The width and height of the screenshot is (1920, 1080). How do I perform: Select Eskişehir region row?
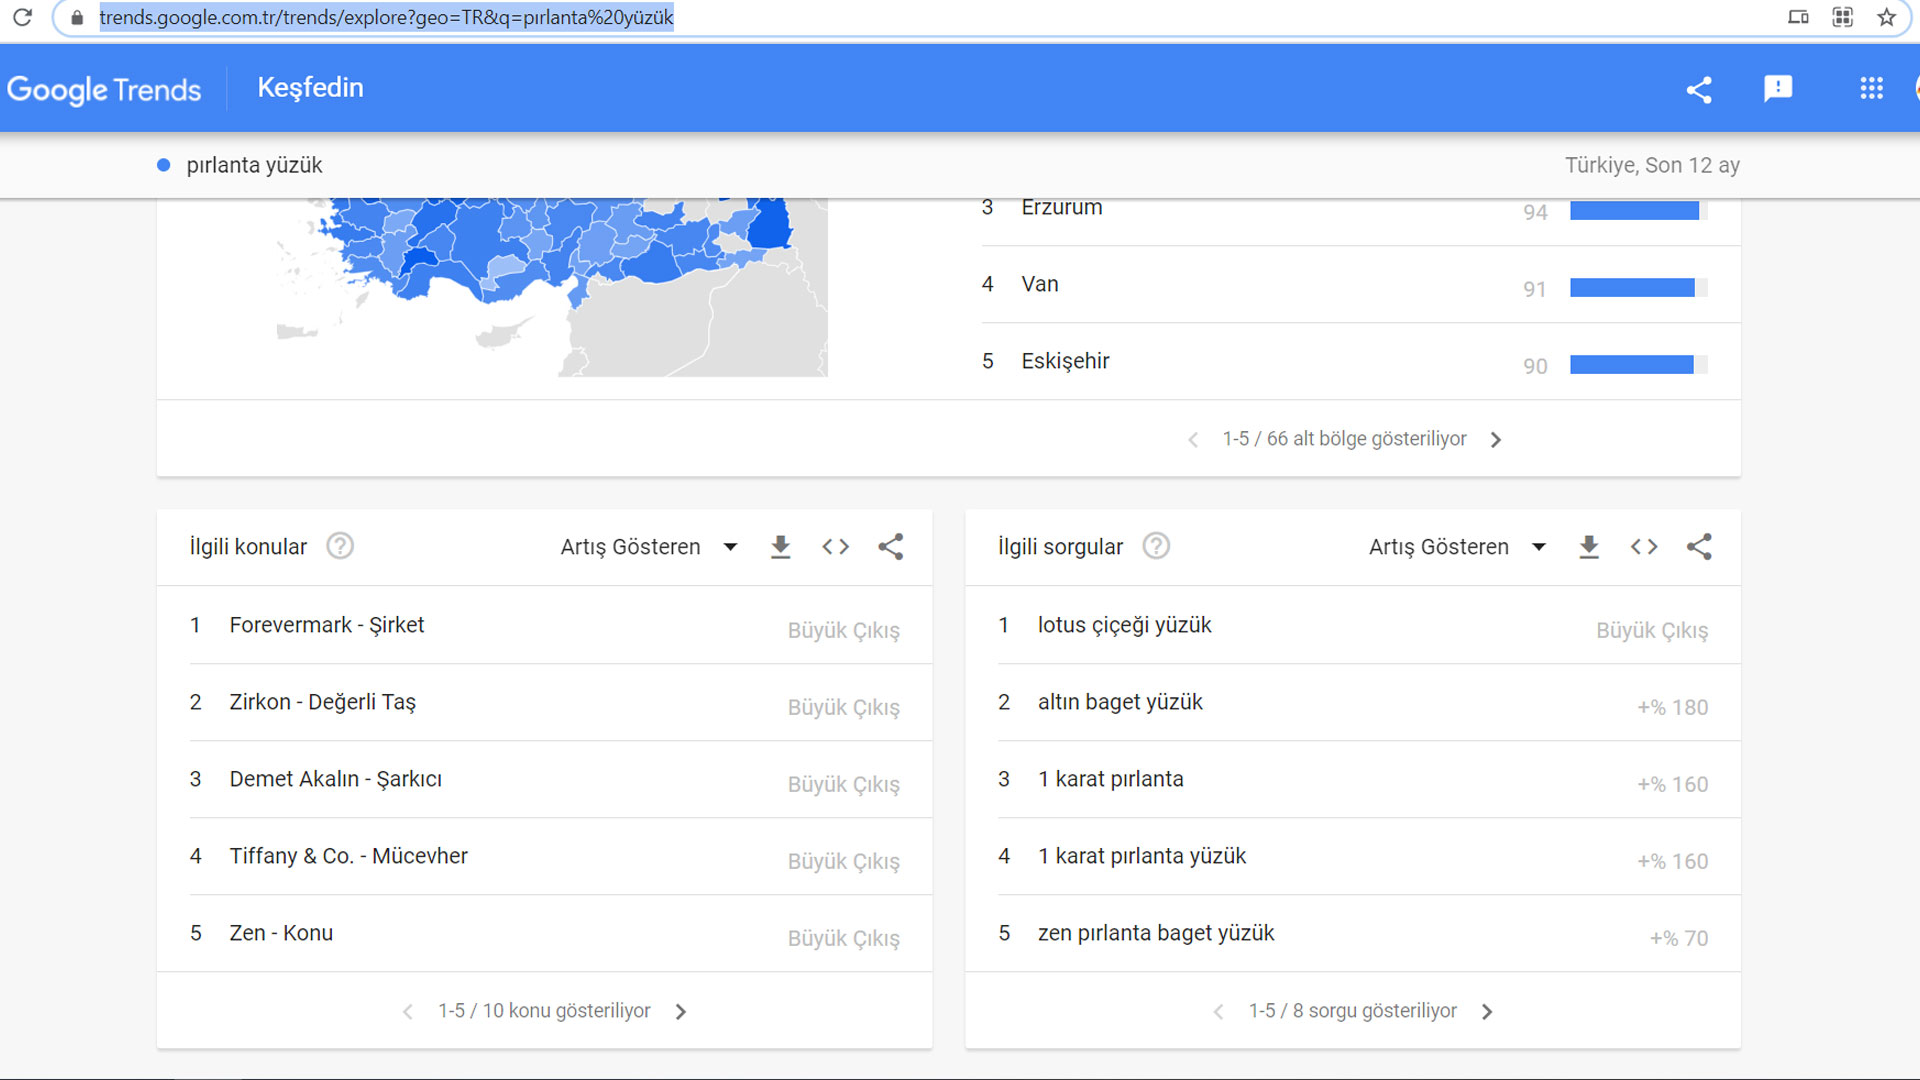tap(1361, 362)
